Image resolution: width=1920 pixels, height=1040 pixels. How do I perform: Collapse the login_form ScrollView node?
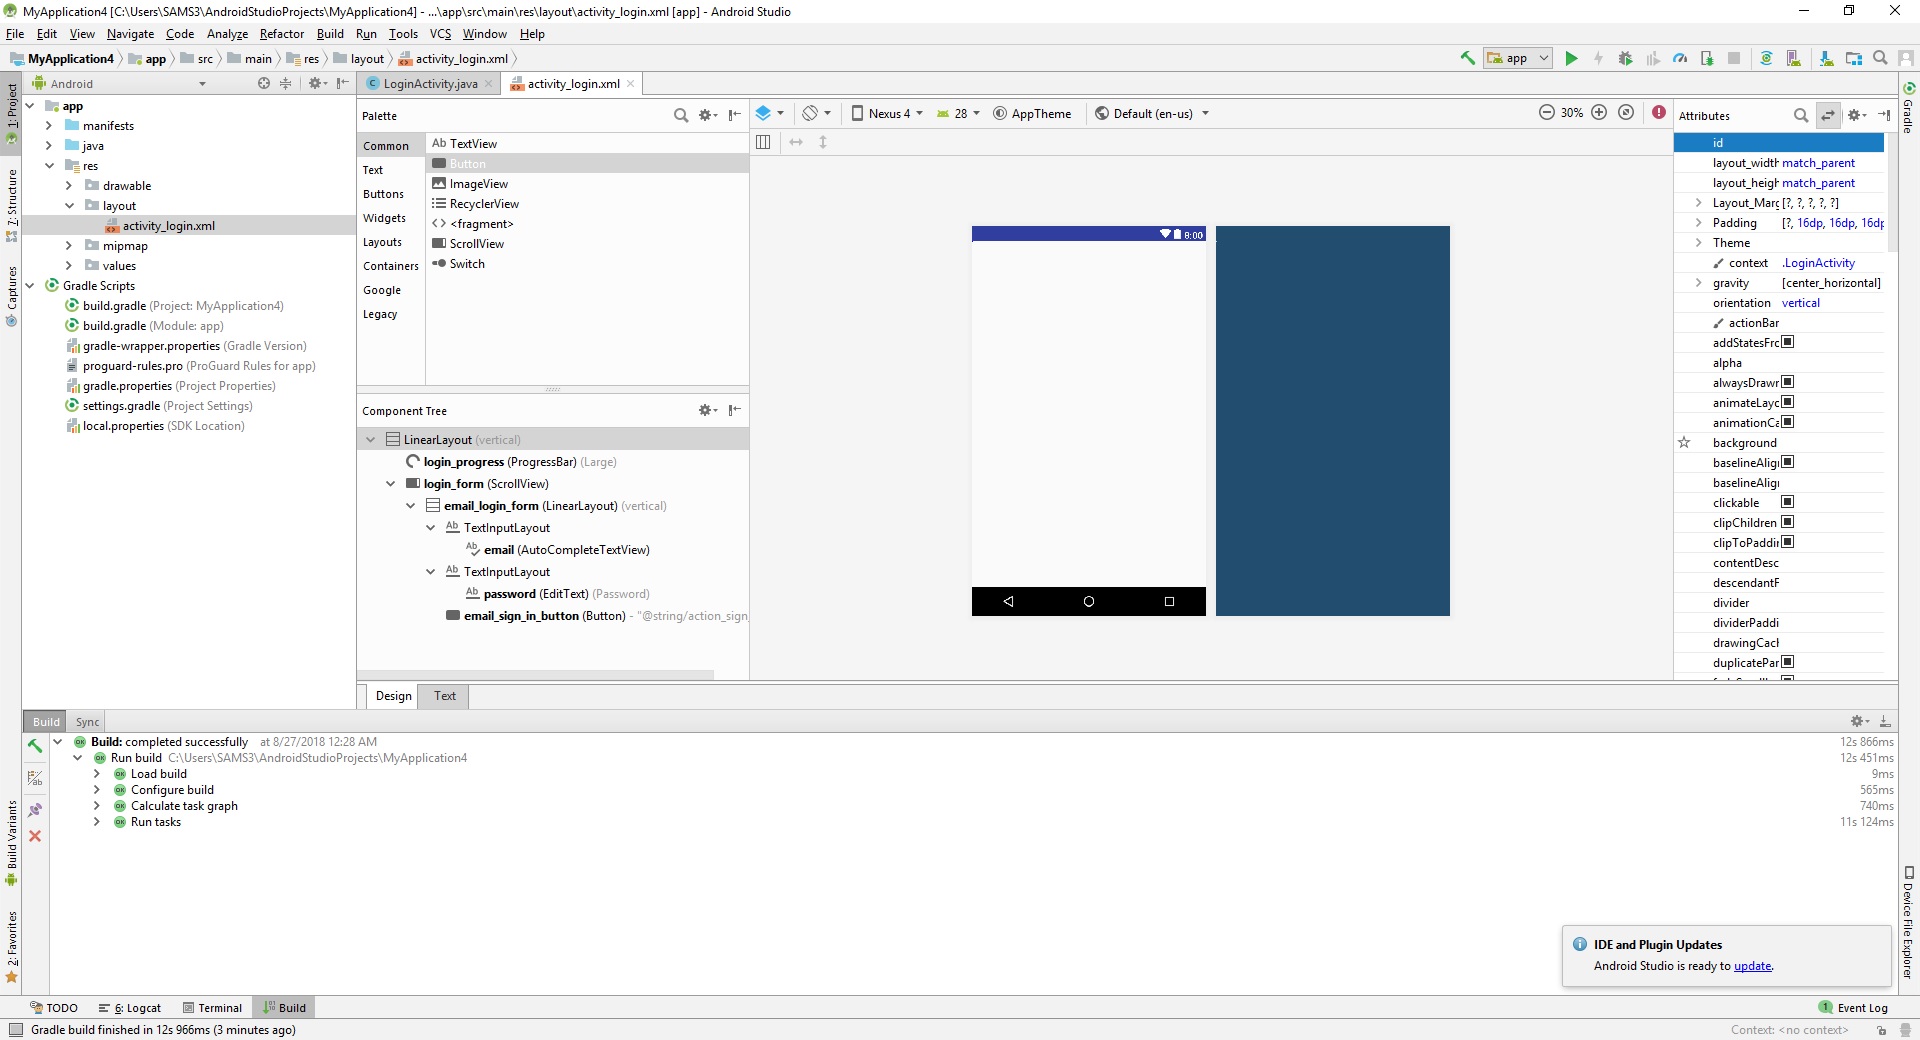click(x=390, y=484)
